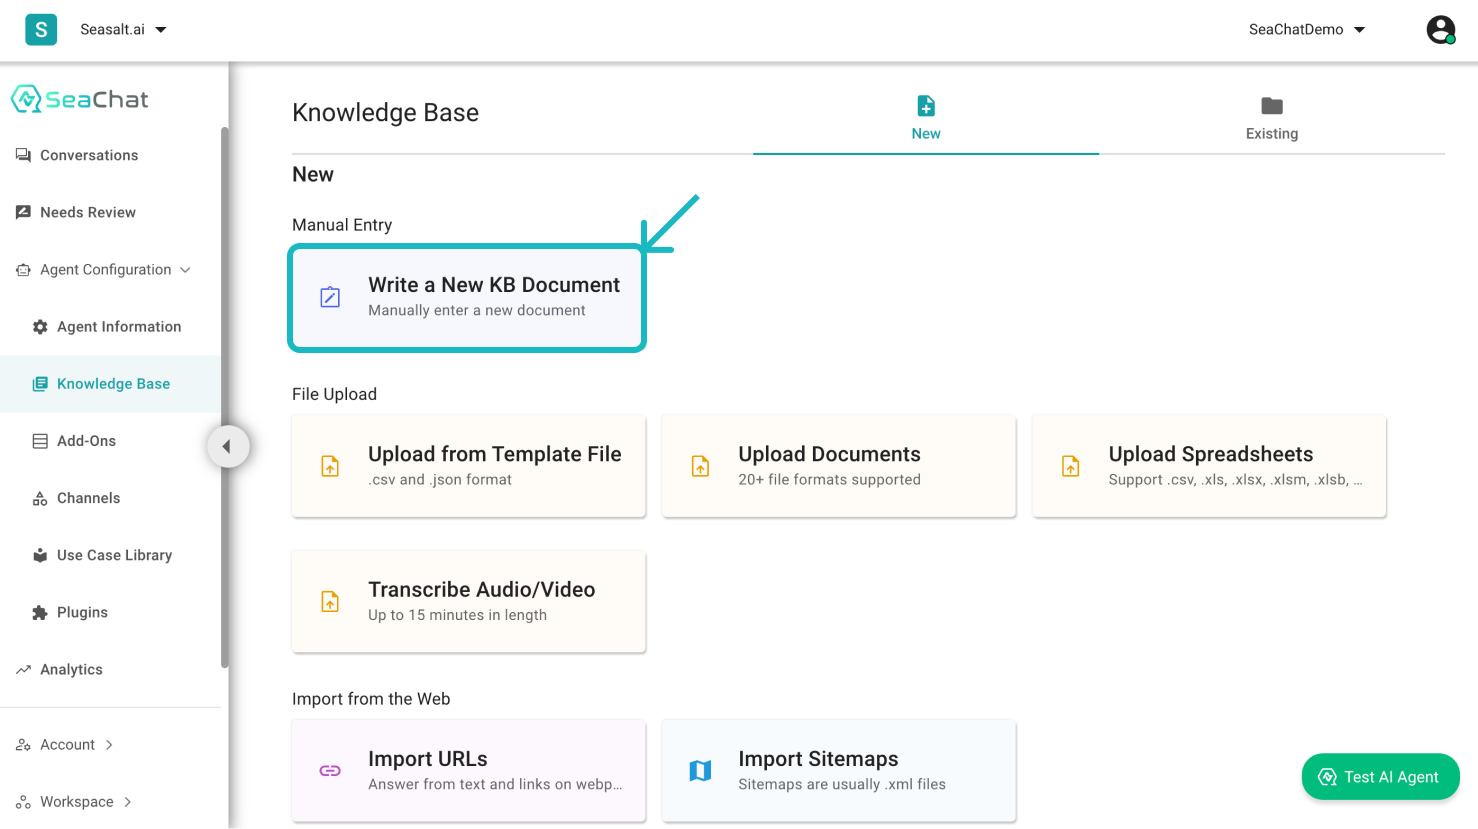
Task: Click the Existing folder icon
Action: pos(1272,106)
